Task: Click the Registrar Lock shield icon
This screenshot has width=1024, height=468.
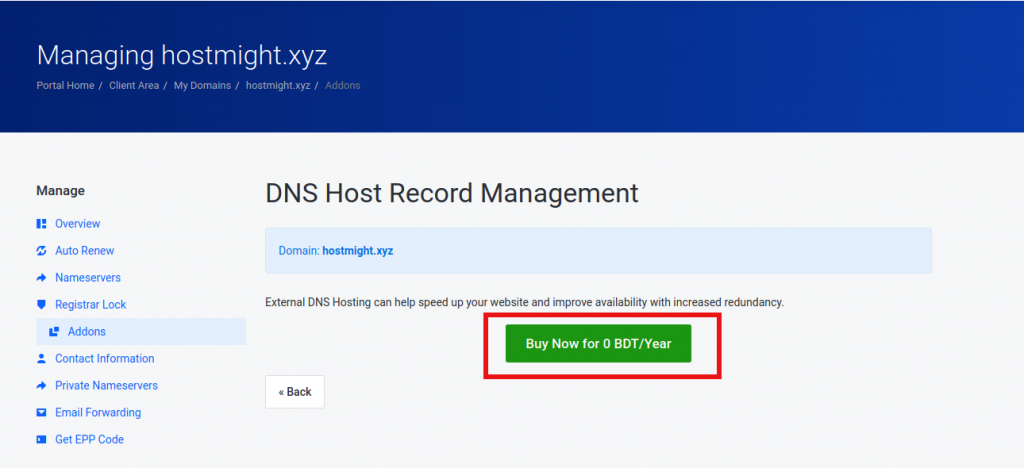Action: tap(41, 305)
